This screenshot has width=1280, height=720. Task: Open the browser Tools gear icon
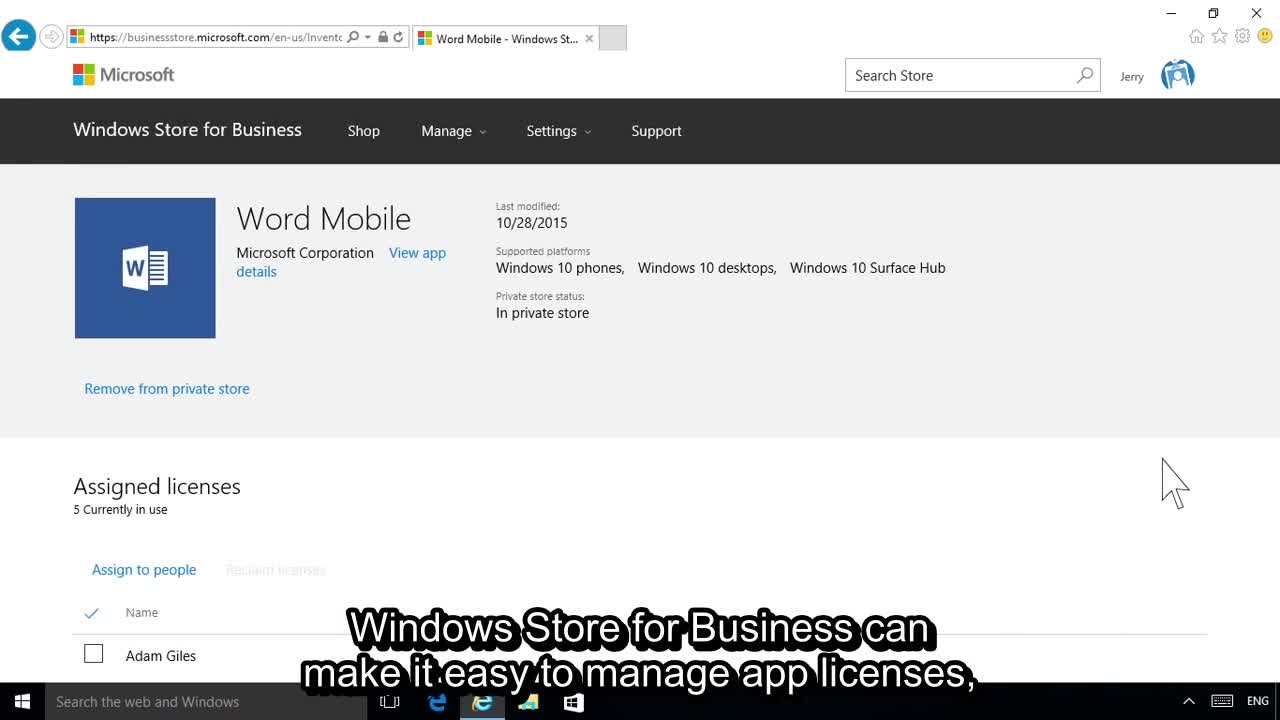point(1242,36)
